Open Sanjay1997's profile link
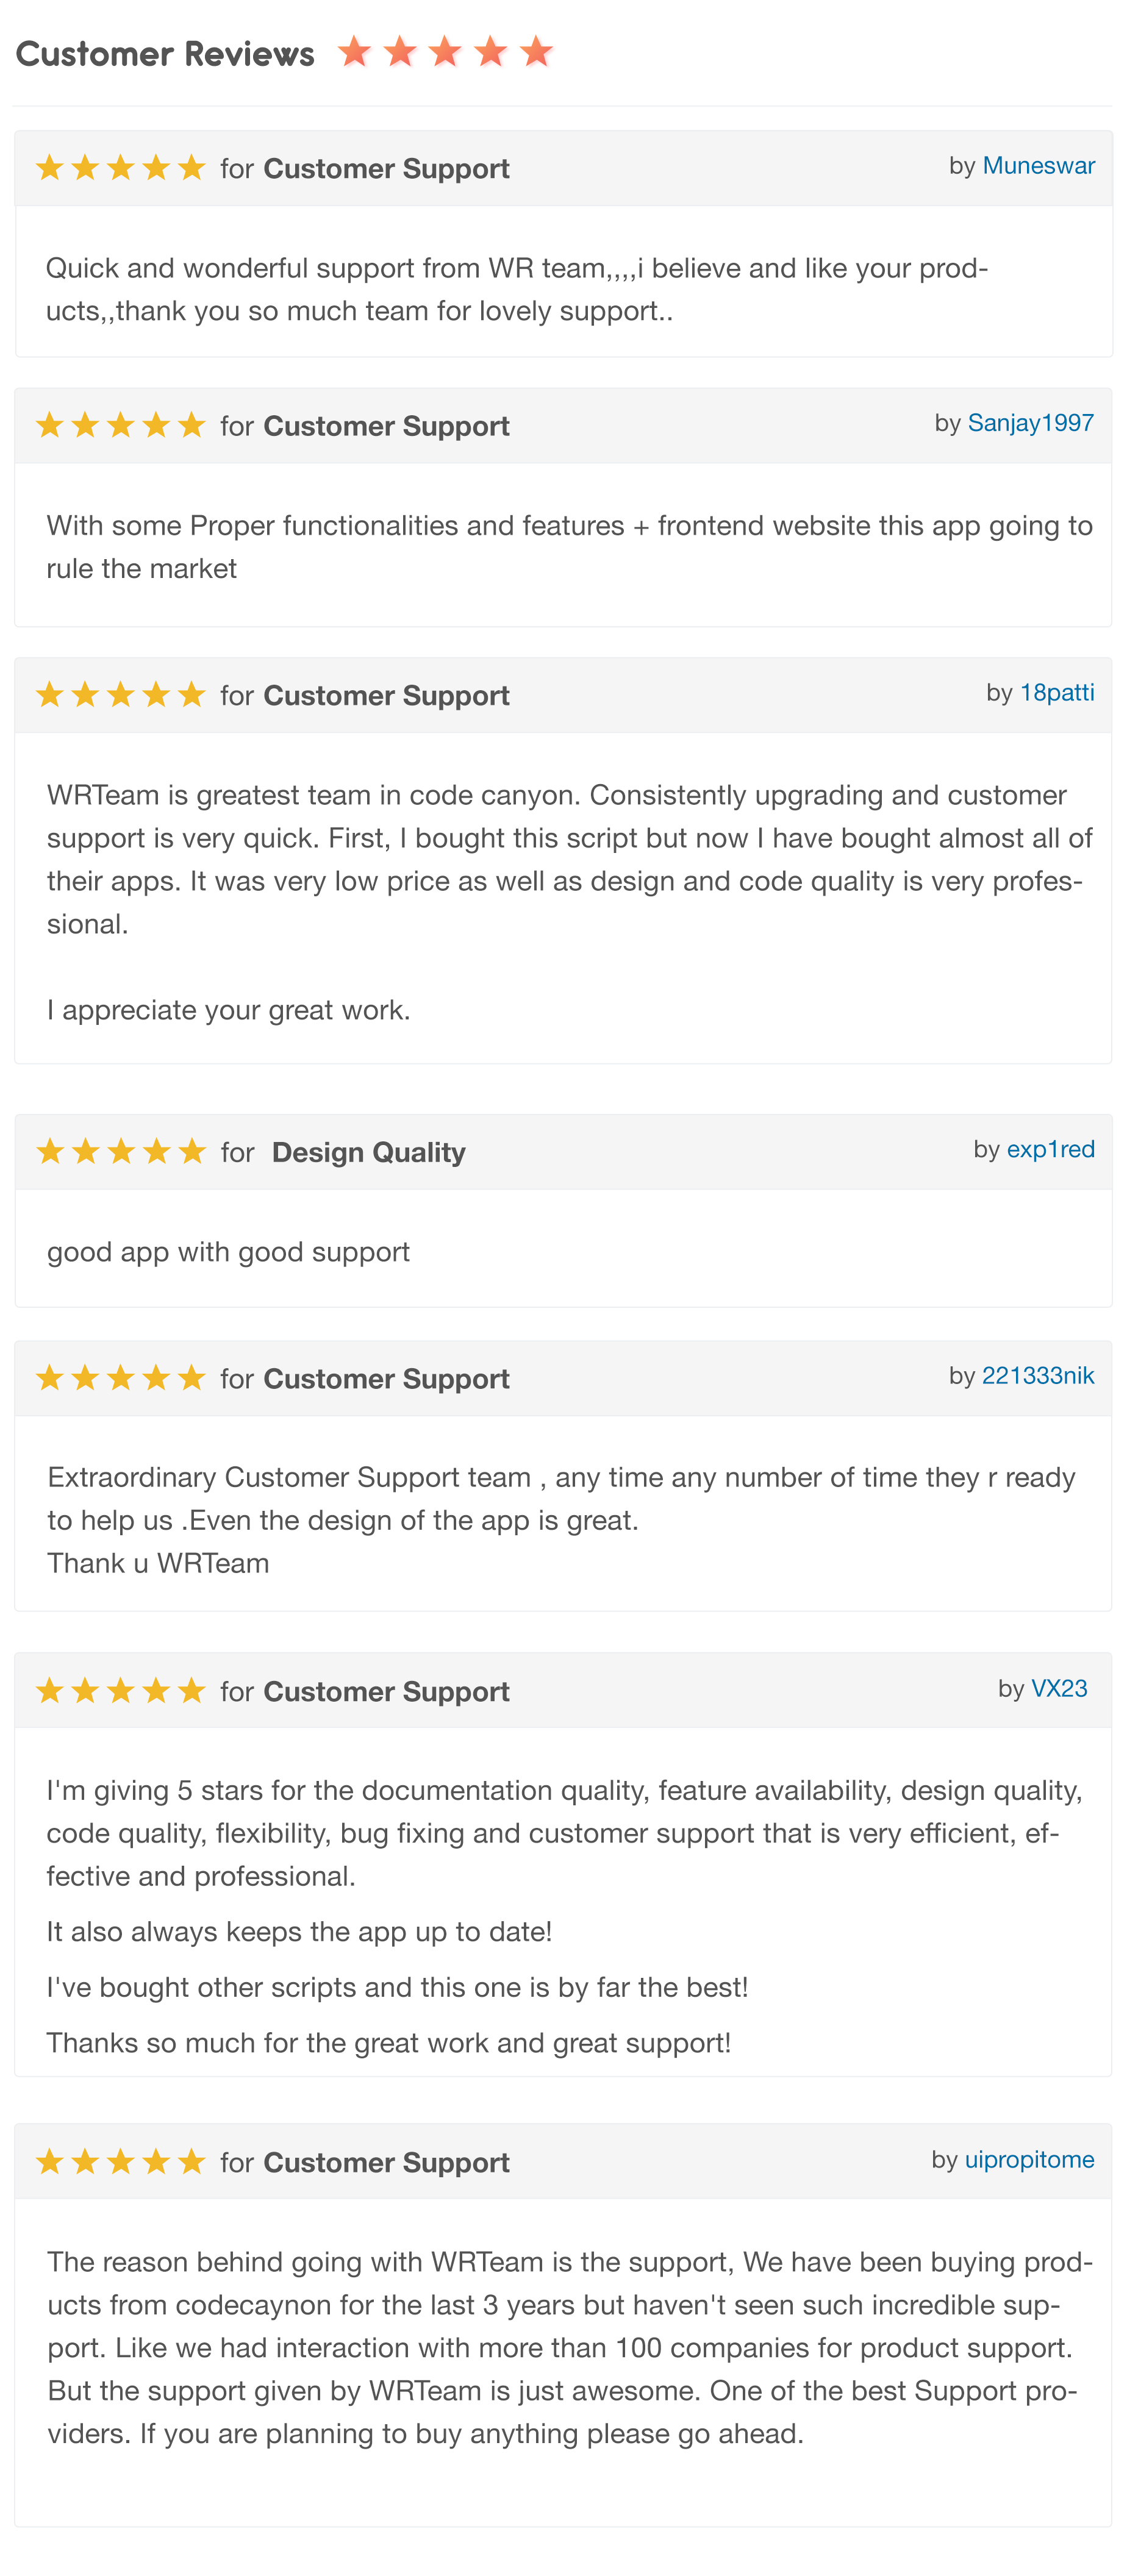This screenshot has height=2576, width=1127. click(1030, 423)
